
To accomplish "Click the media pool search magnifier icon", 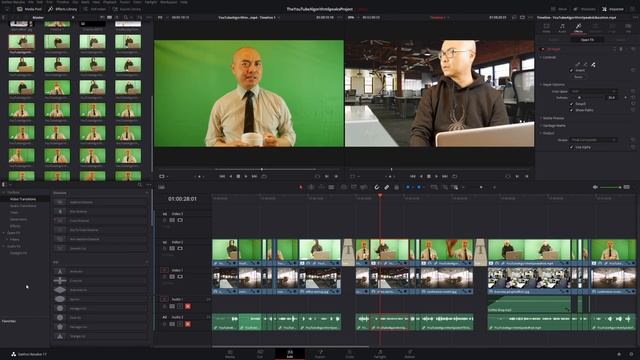I will (x=126, y=18).
